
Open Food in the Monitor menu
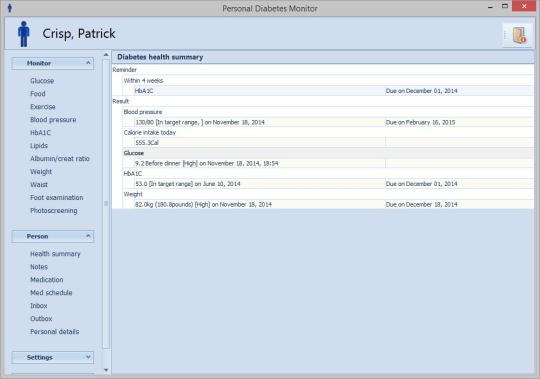tap(38, 94)
